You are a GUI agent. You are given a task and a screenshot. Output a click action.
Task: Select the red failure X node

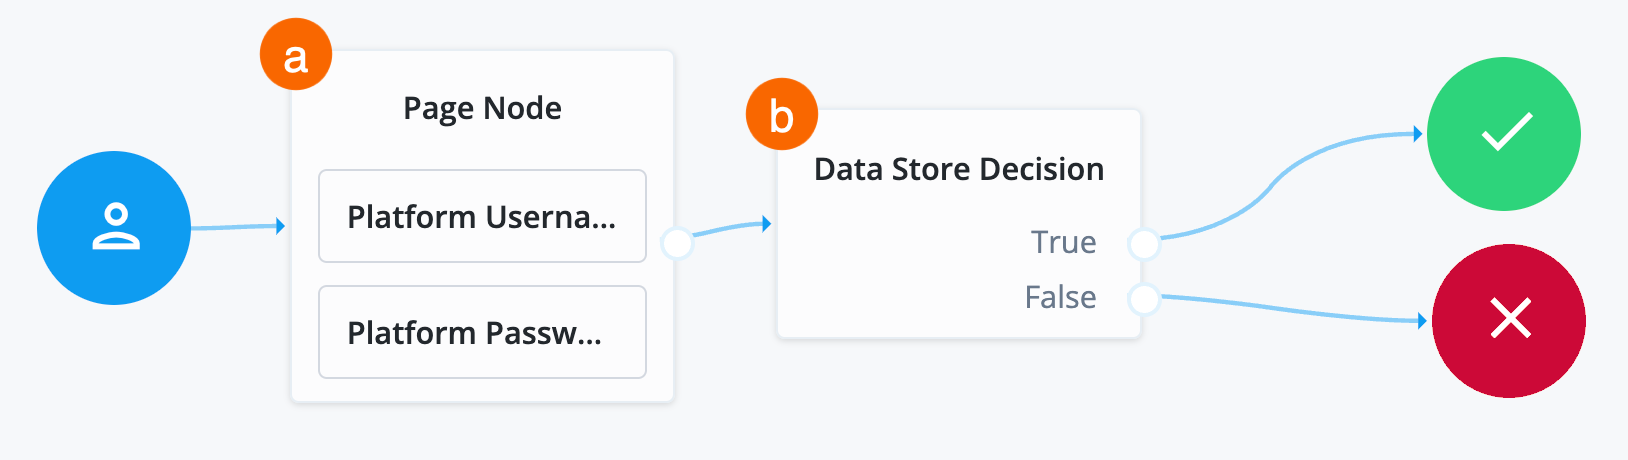pyautogui.click(x=1508, y=320)
